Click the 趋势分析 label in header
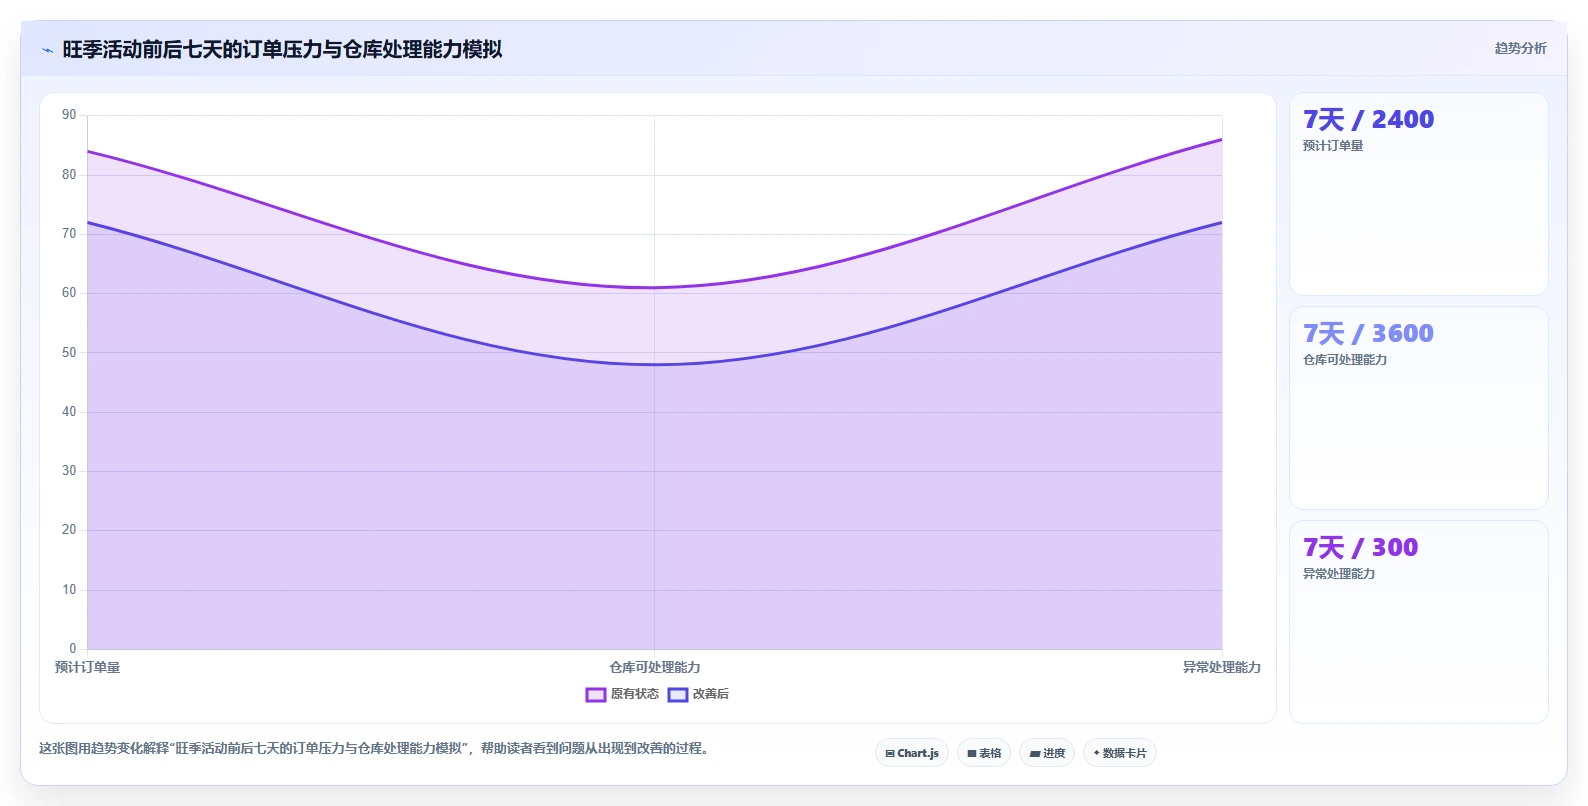The image size is (1588, 806). point(1520,48)
